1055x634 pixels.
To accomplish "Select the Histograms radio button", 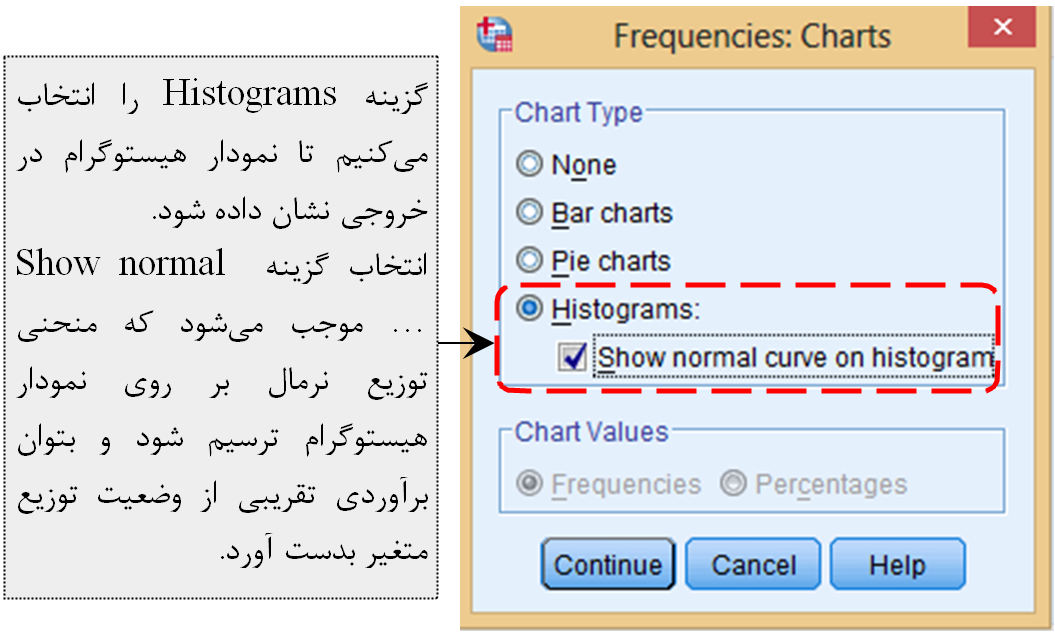I will tap(529, 308).
